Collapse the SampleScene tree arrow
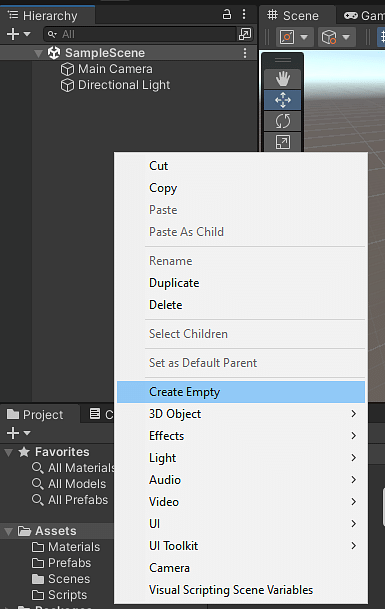 pyautogui.click(x=38, y=53)
